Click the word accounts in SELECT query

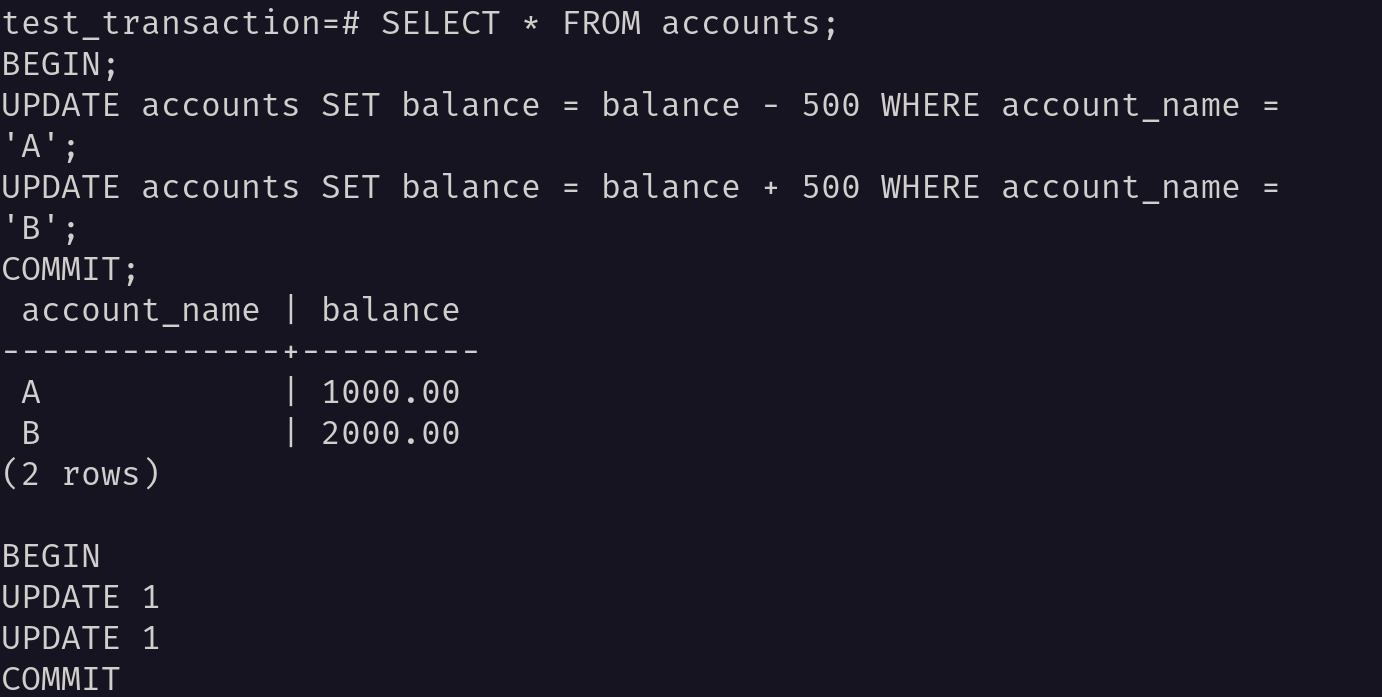click(x=740, y=23)
